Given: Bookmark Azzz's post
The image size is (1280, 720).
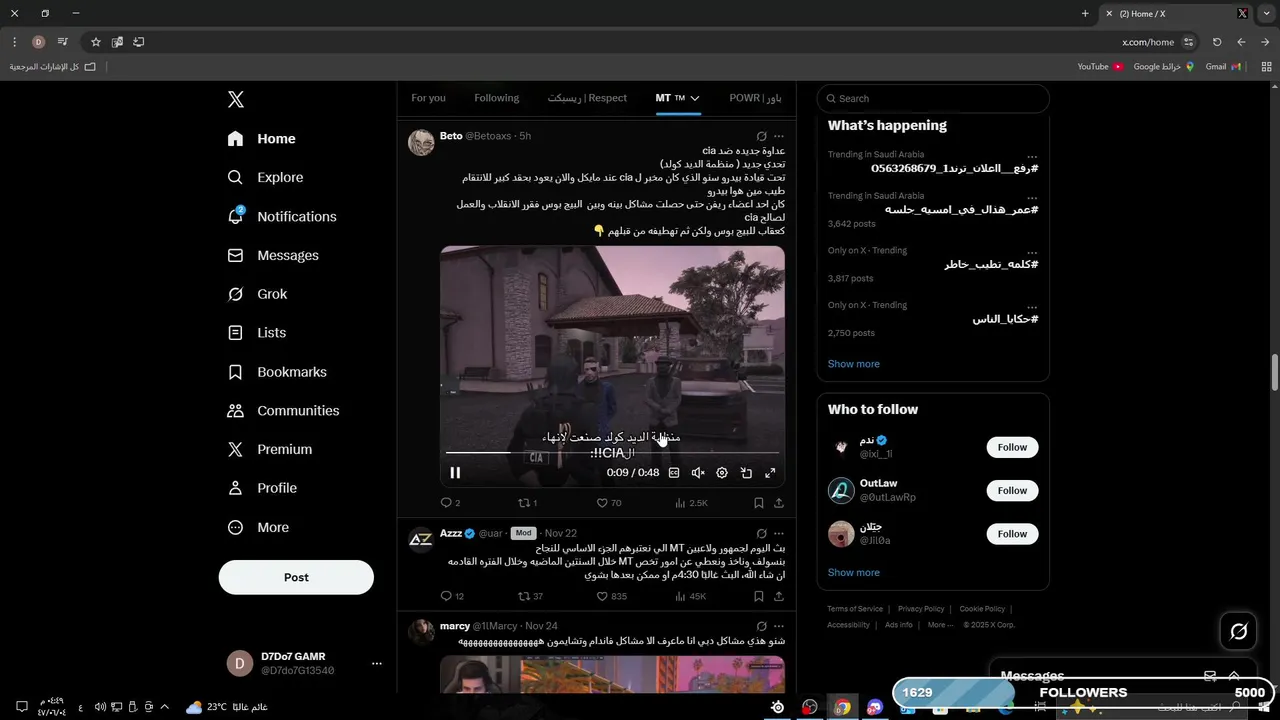Looking at the screenshot, I should pos(759,596).
